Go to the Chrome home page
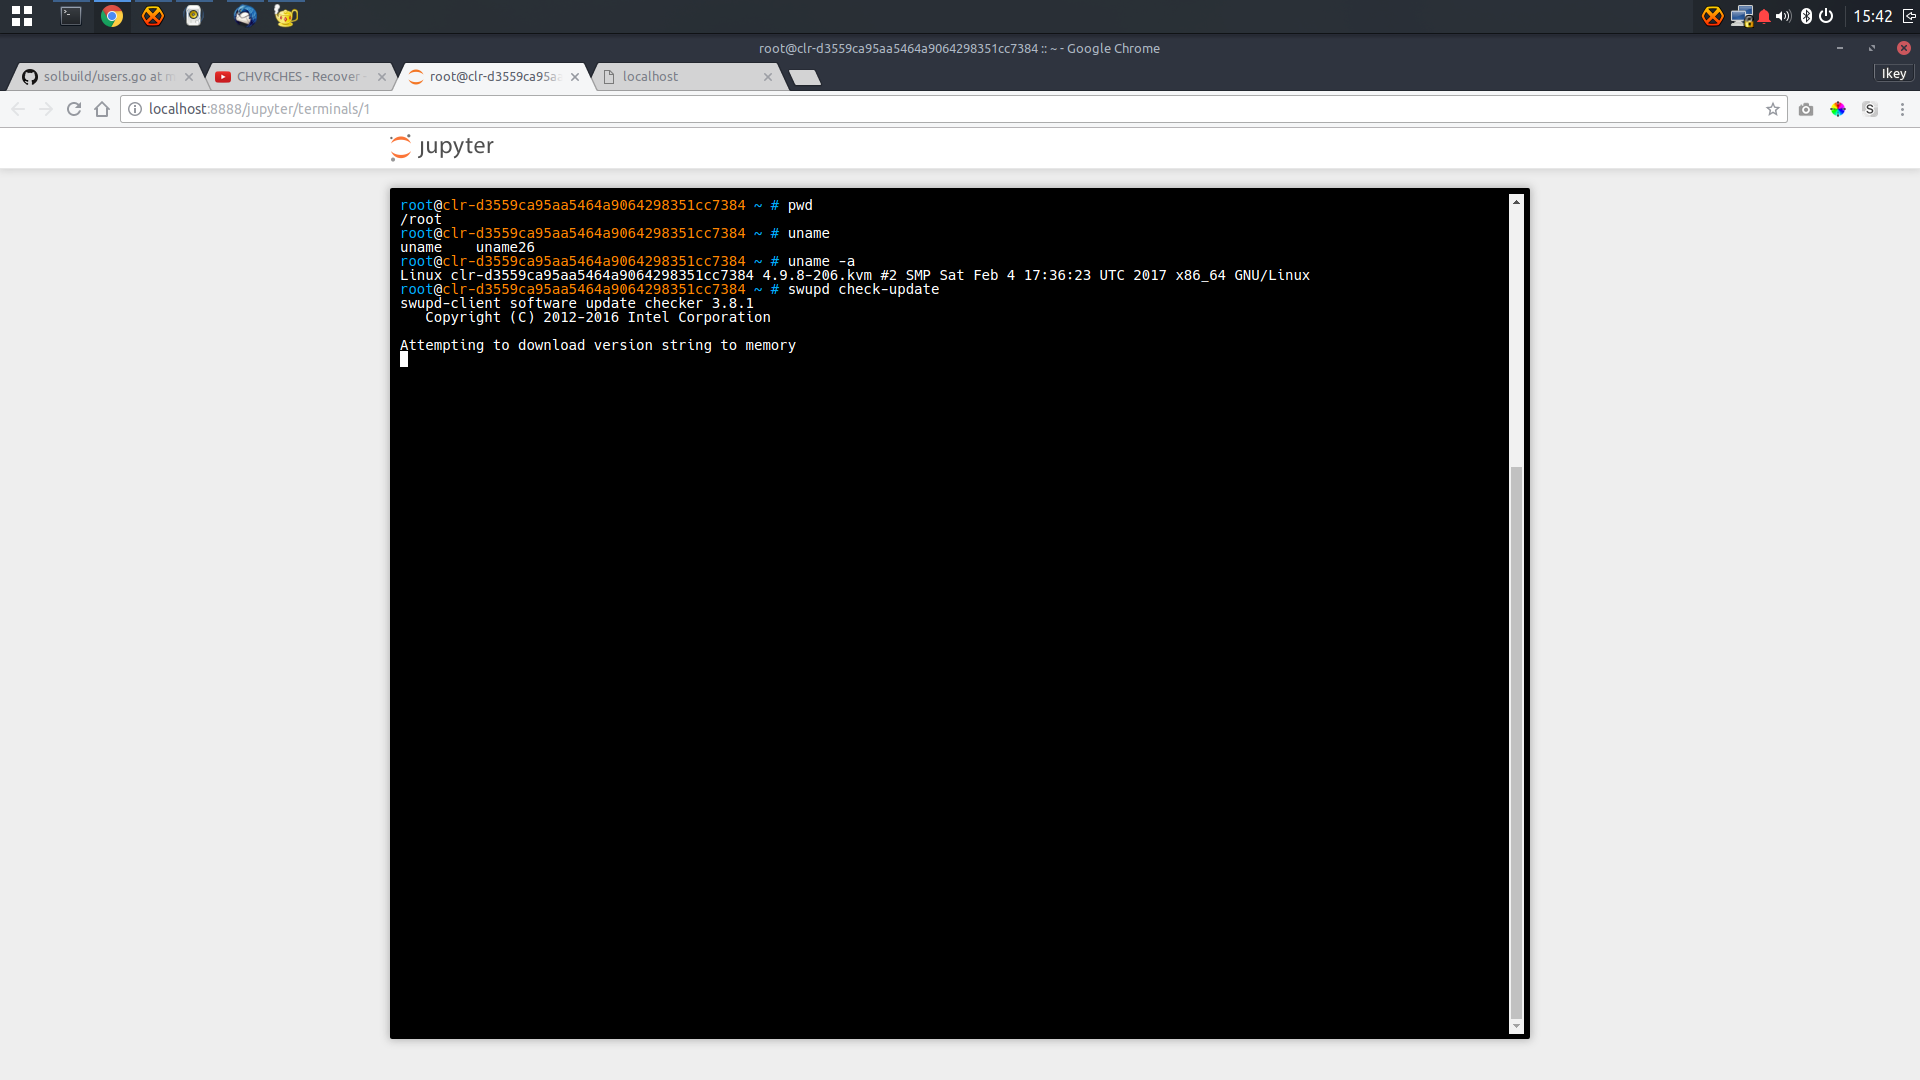Screen dimensions: 1920x1080 [x=102, y=109]
